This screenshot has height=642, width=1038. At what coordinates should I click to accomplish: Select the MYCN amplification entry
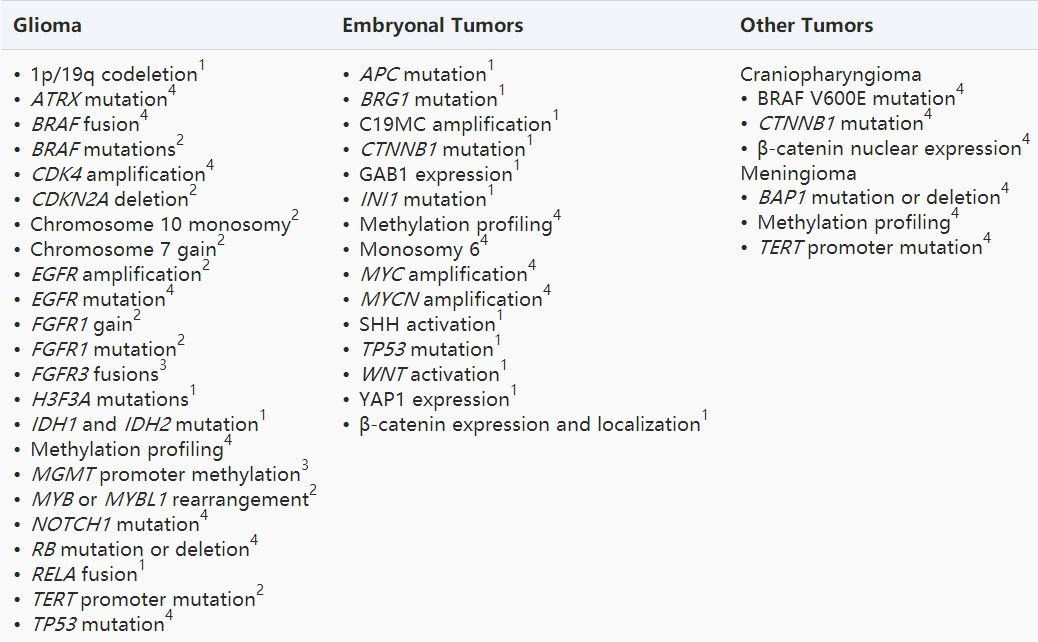[x=450, y=300]
